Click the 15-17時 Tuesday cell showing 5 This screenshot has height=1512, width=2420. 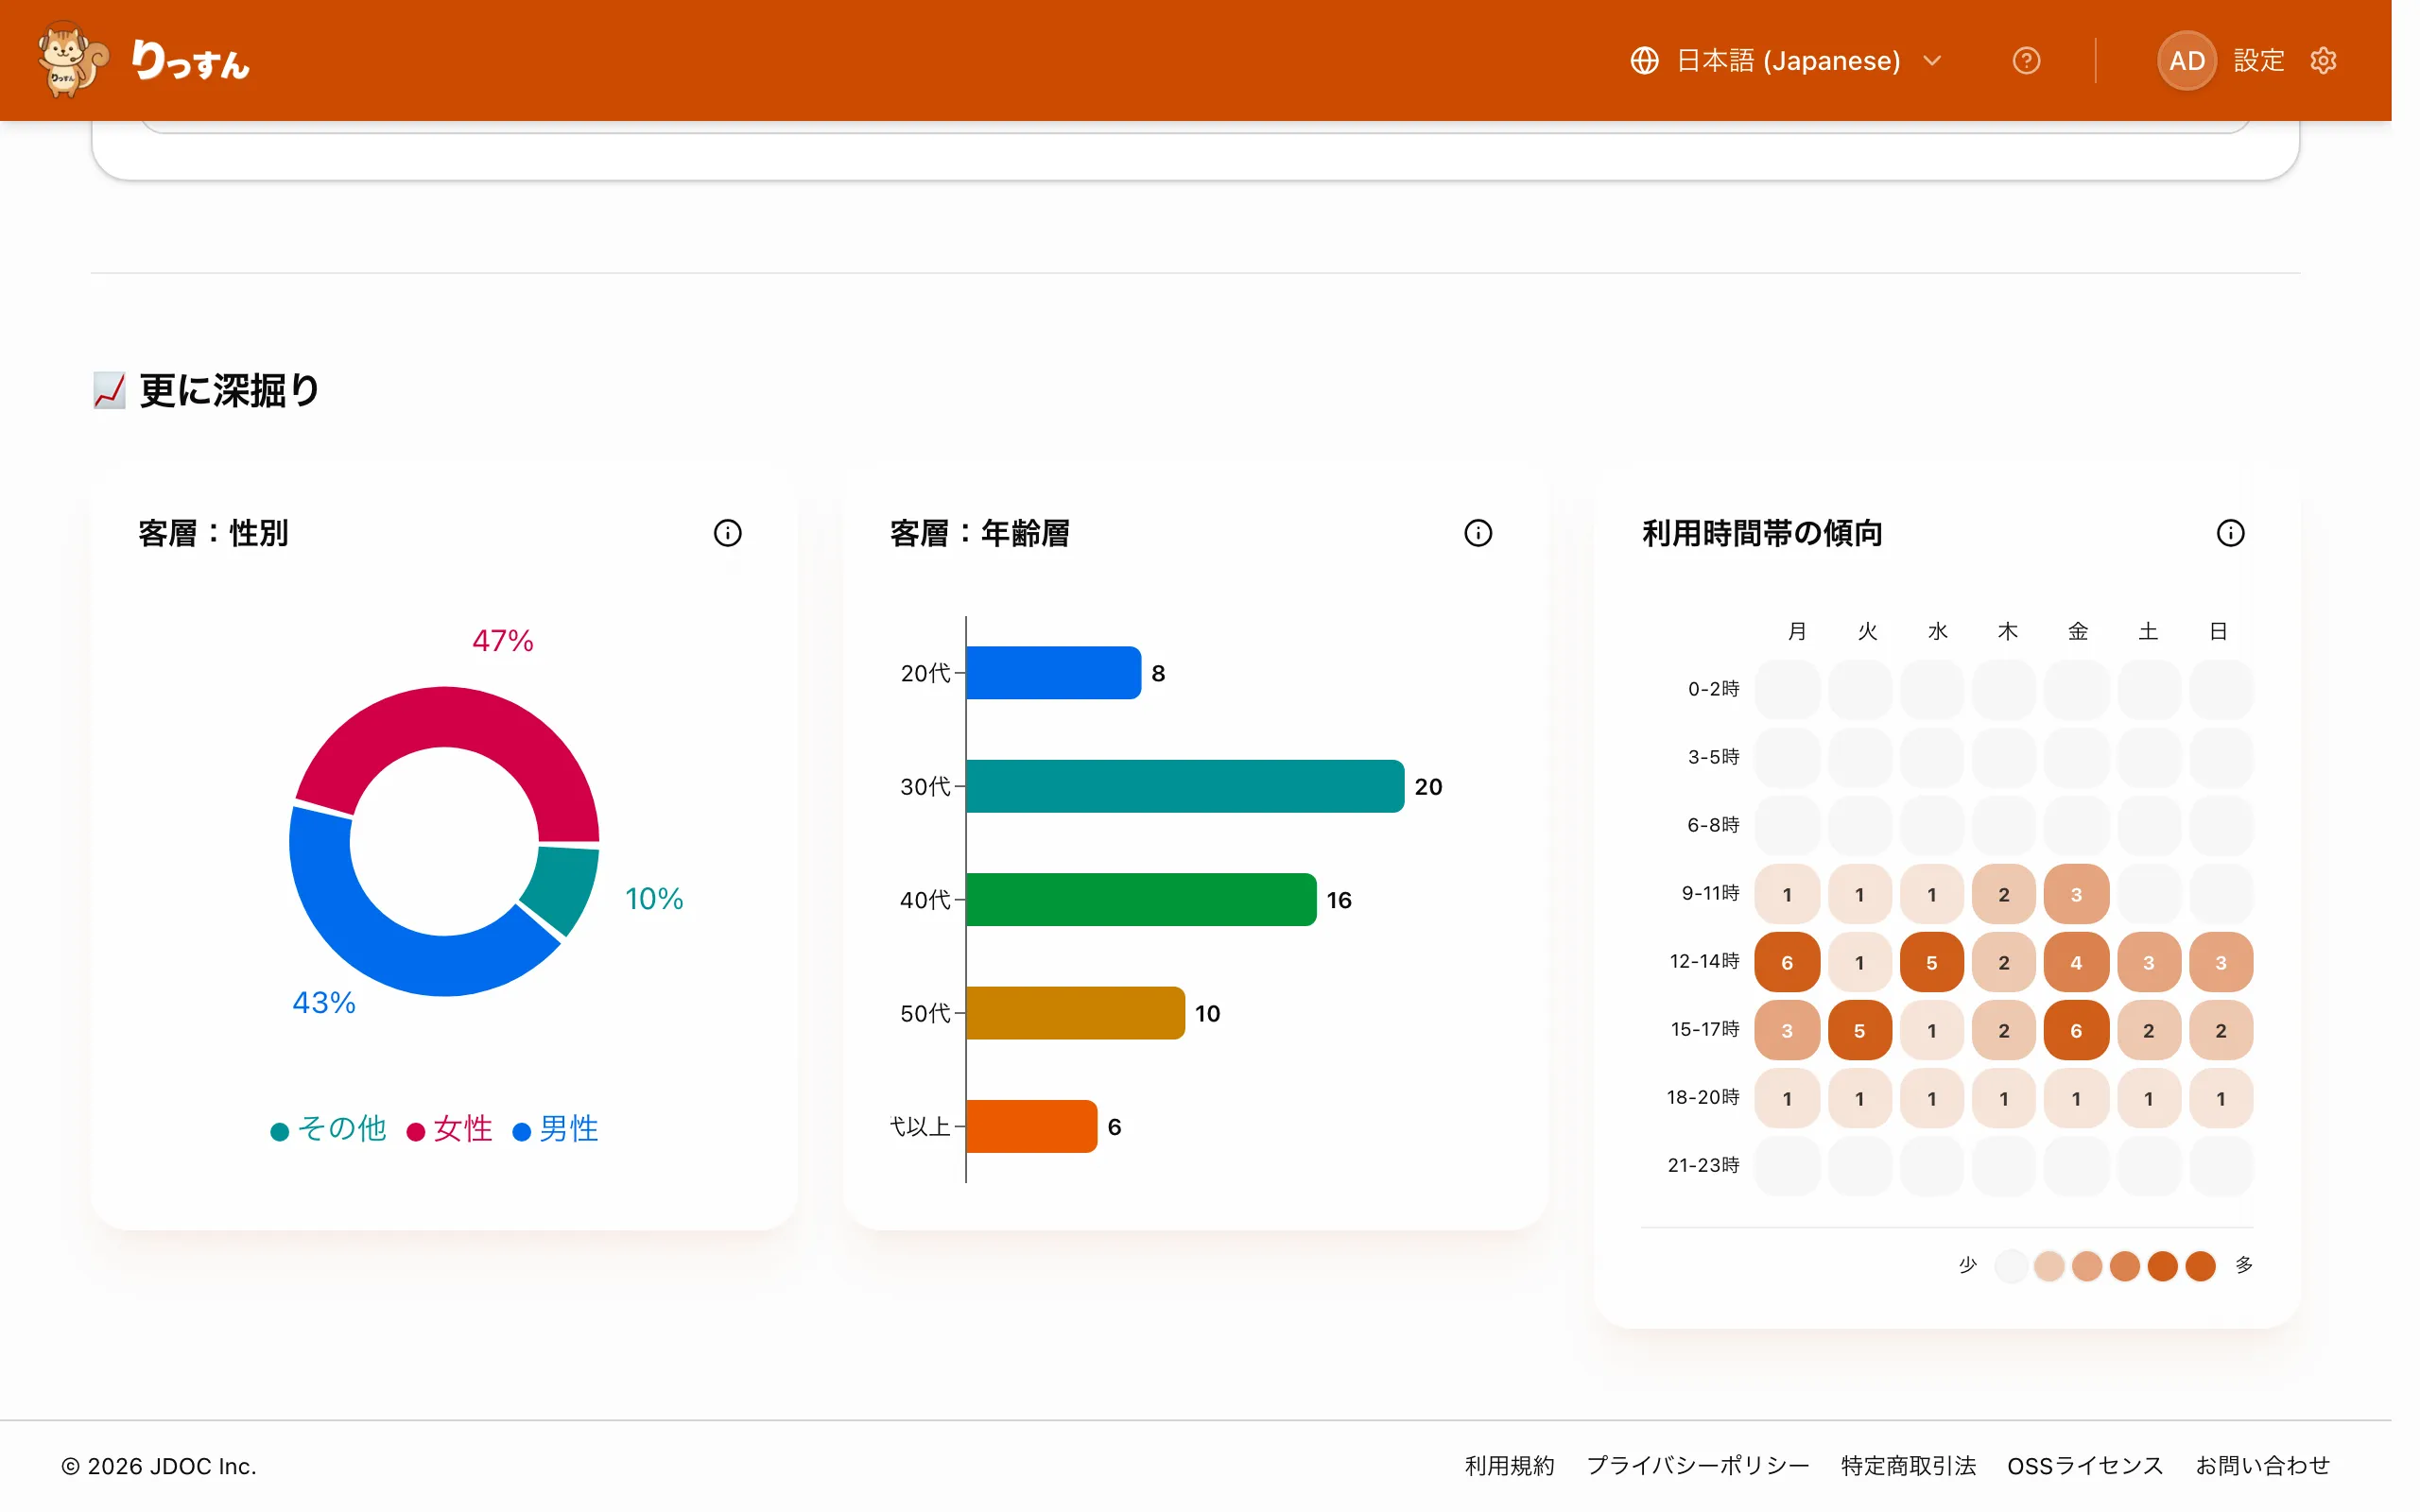point(1860,1030)
